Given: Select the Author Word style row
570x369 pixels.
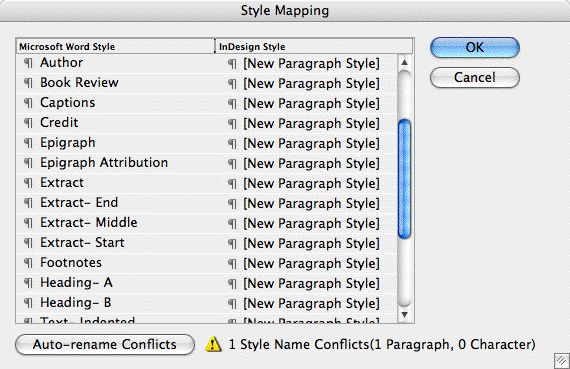Looking at the screenshot, I should pyautogui.click(x=61, y=63).
